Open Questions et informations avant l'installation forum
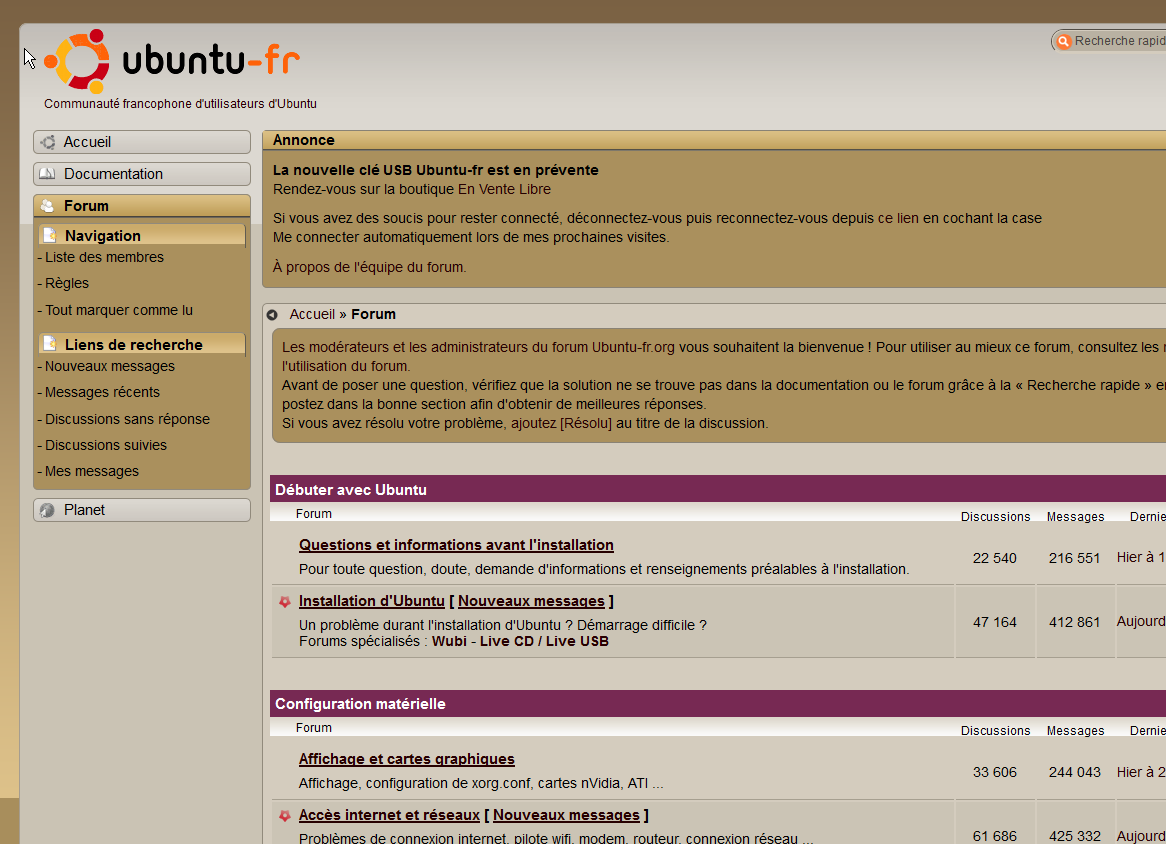 (456, 545)
